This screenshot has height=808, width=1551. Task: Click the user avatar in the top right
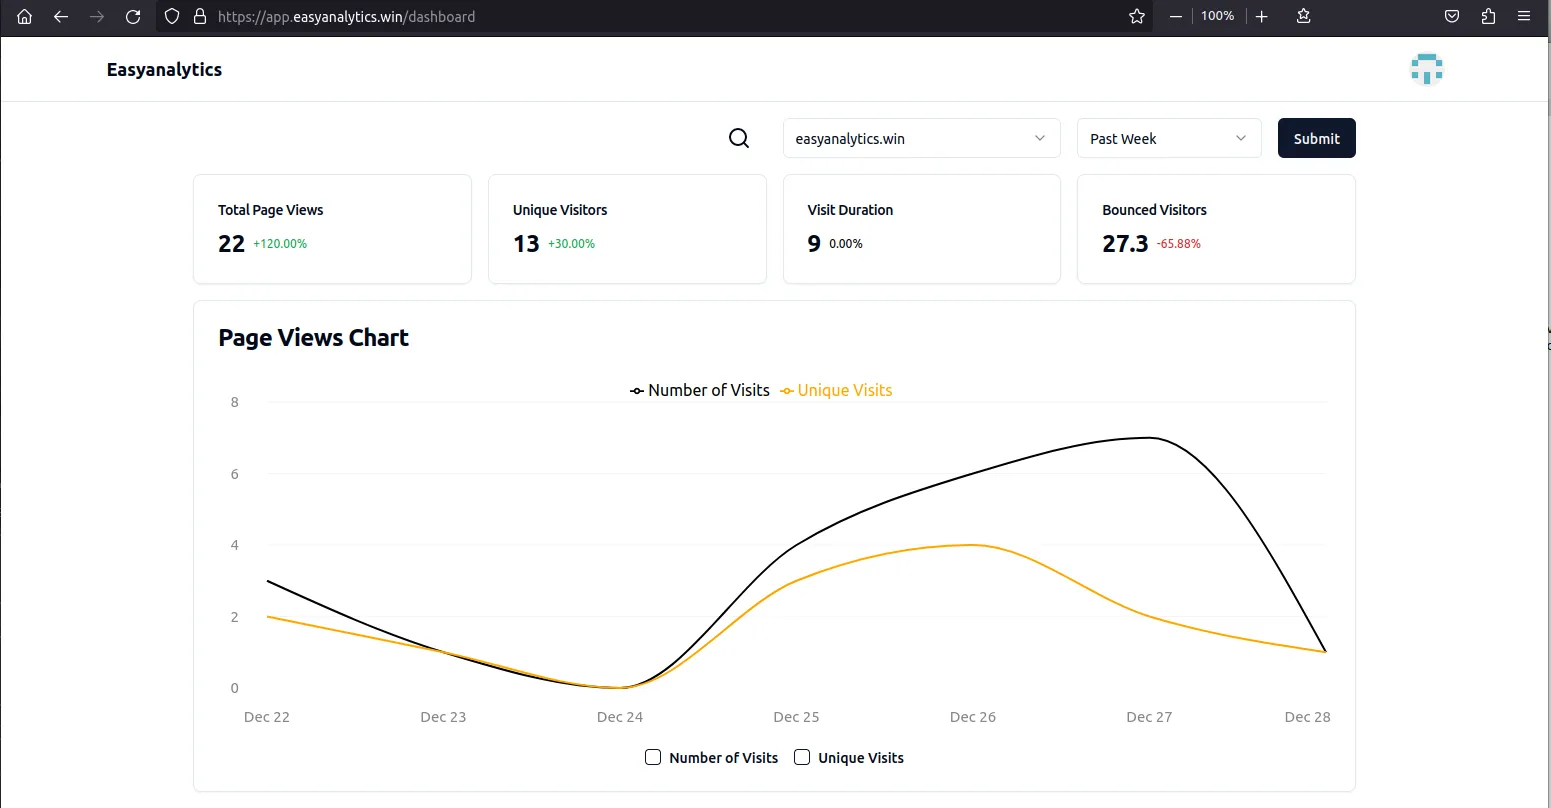[1426, 68]
